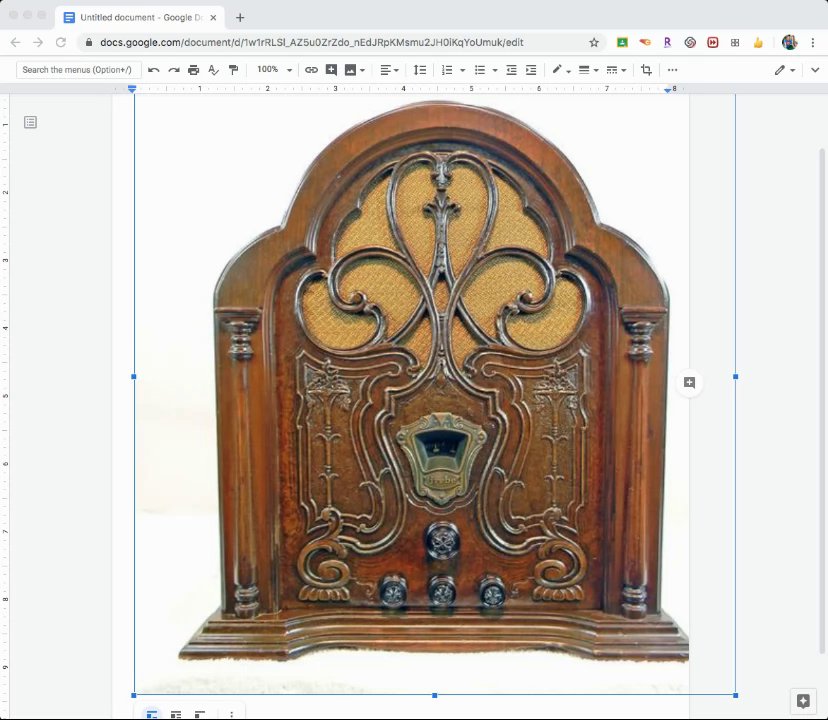Click the Insert image toolbar icon
828x720 pixels.
click(350, 70)
